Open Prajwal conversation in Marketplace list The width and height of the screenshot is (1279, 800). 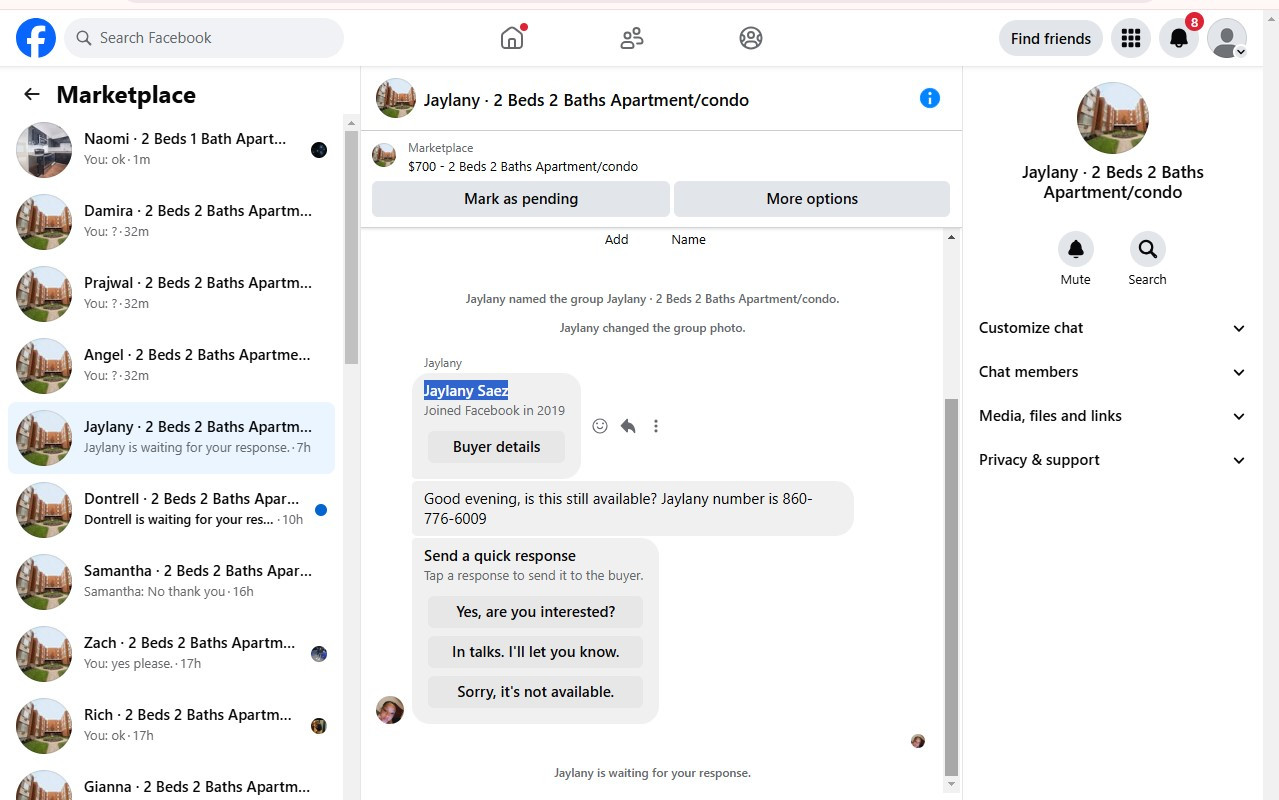coord(172,294)
